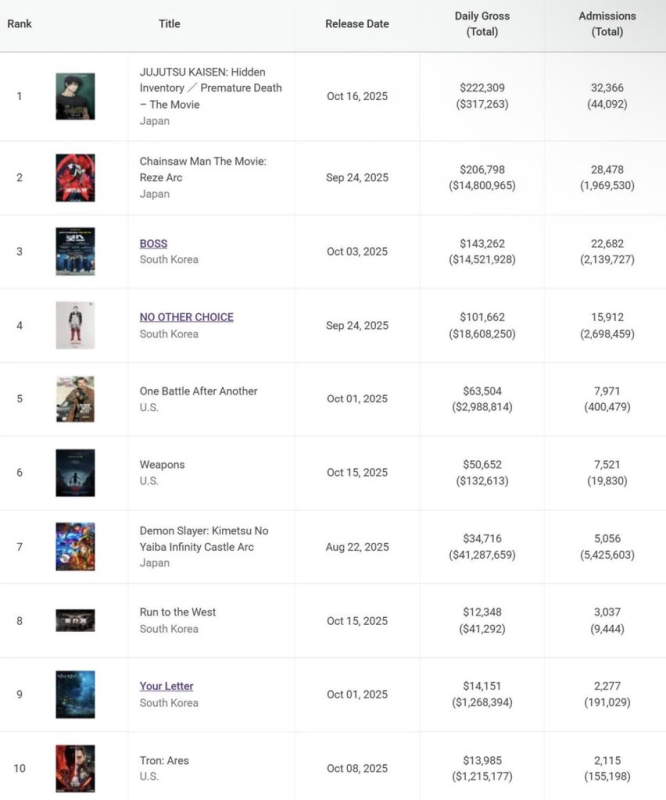
Task: Click the Demon Slayer Infinity Castle poster
Action: point(75,547)
